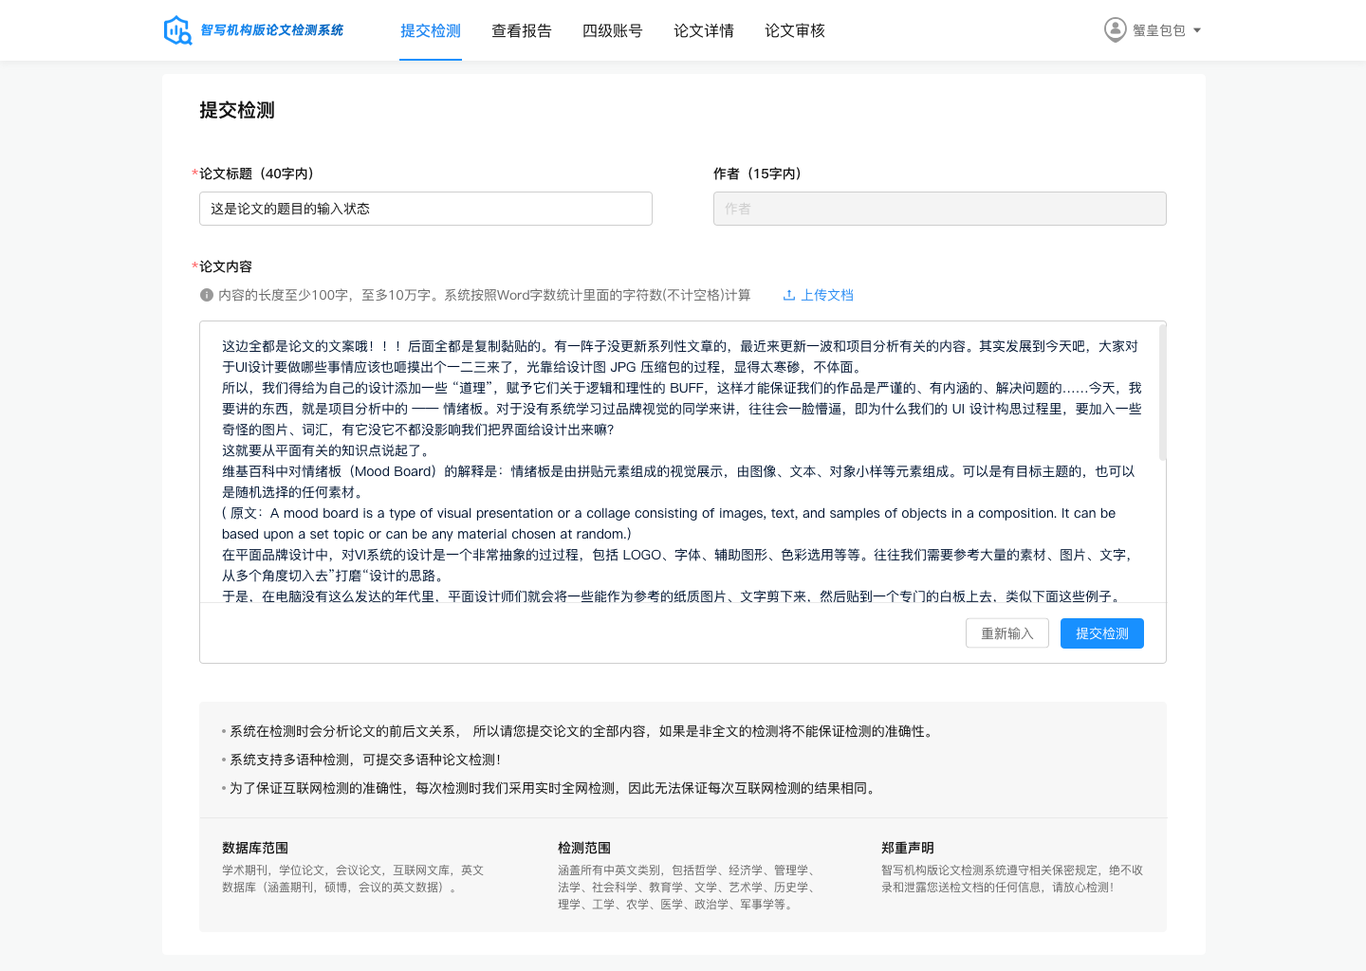Viewport: 1366px width, 971px height.
Task: Expand the 蟹皇包包 account dropdown arrow
Action: point(1197,31)
